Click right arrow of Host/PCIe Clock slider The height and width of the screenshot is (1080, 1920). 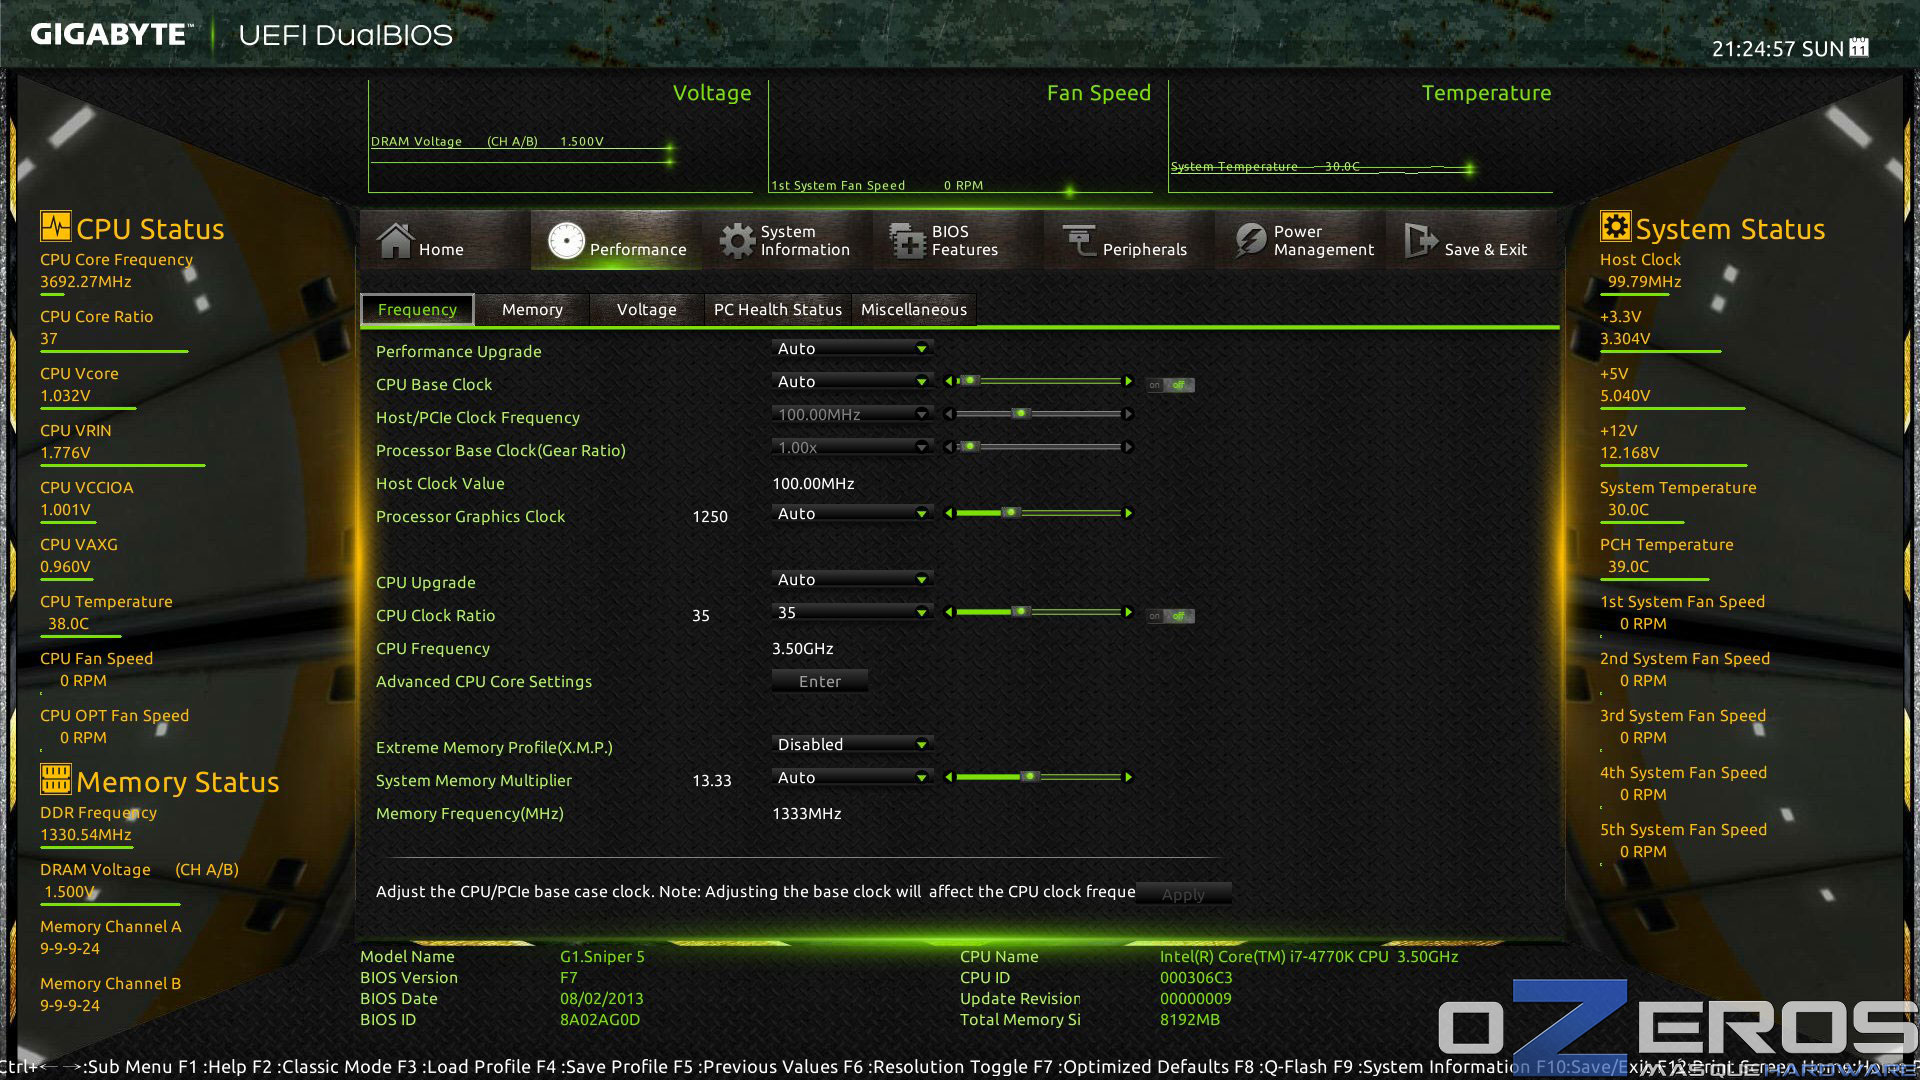click(x=1129, y=414)
